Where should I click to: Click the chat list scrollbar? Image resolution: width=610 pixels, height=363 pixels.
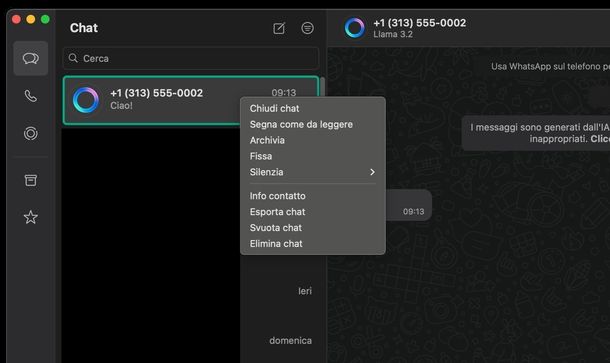click(x=323, y=88)
